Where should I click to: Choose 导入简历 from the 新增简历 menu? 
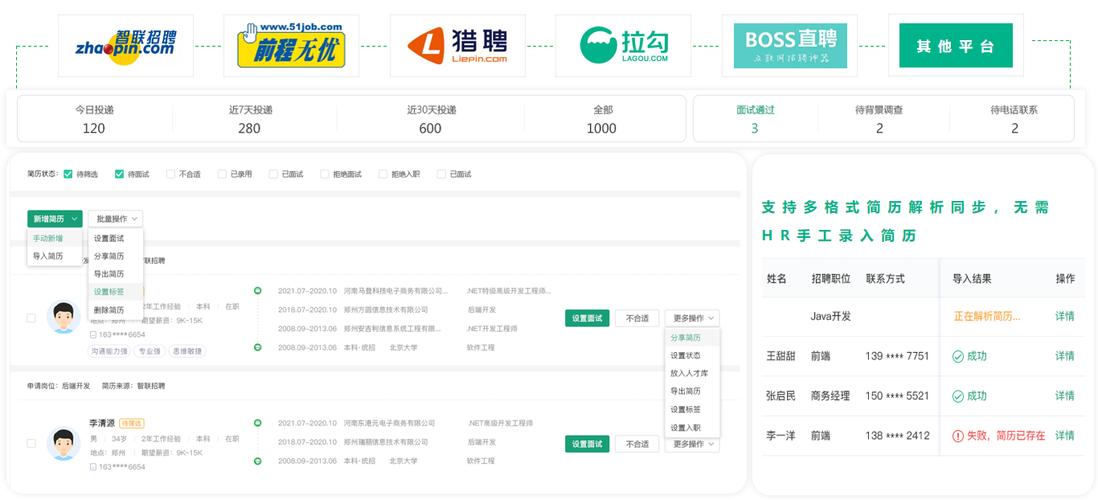(55, 256)
